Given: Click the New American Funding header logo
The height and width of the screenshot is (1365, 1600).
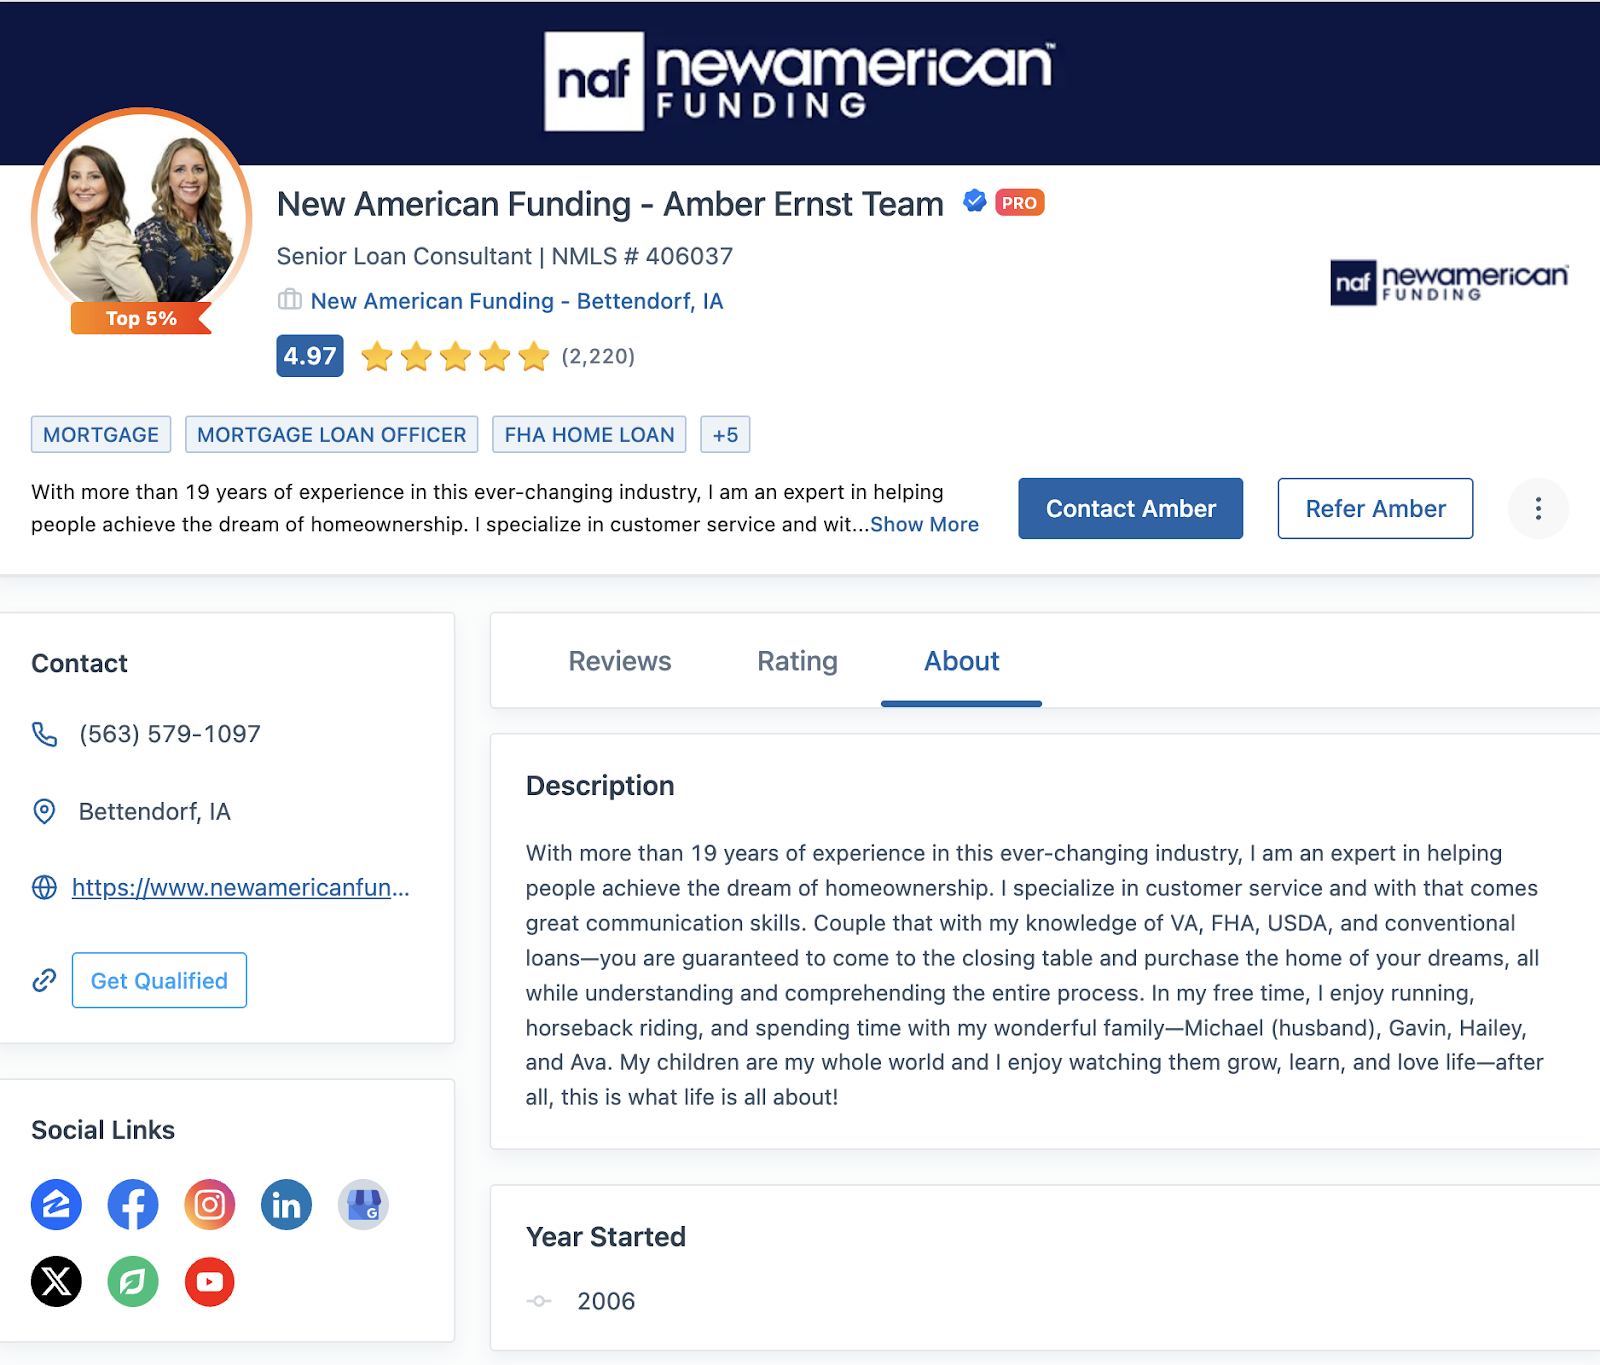Looking at the screenshot, I should 798,81.
